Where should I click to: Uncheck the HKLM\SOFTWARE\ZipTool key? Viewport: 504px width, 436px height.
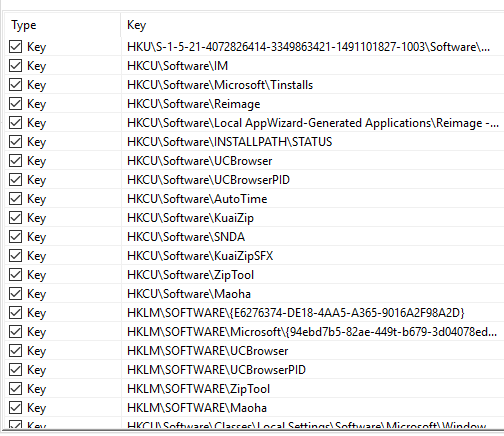point(16,389)
